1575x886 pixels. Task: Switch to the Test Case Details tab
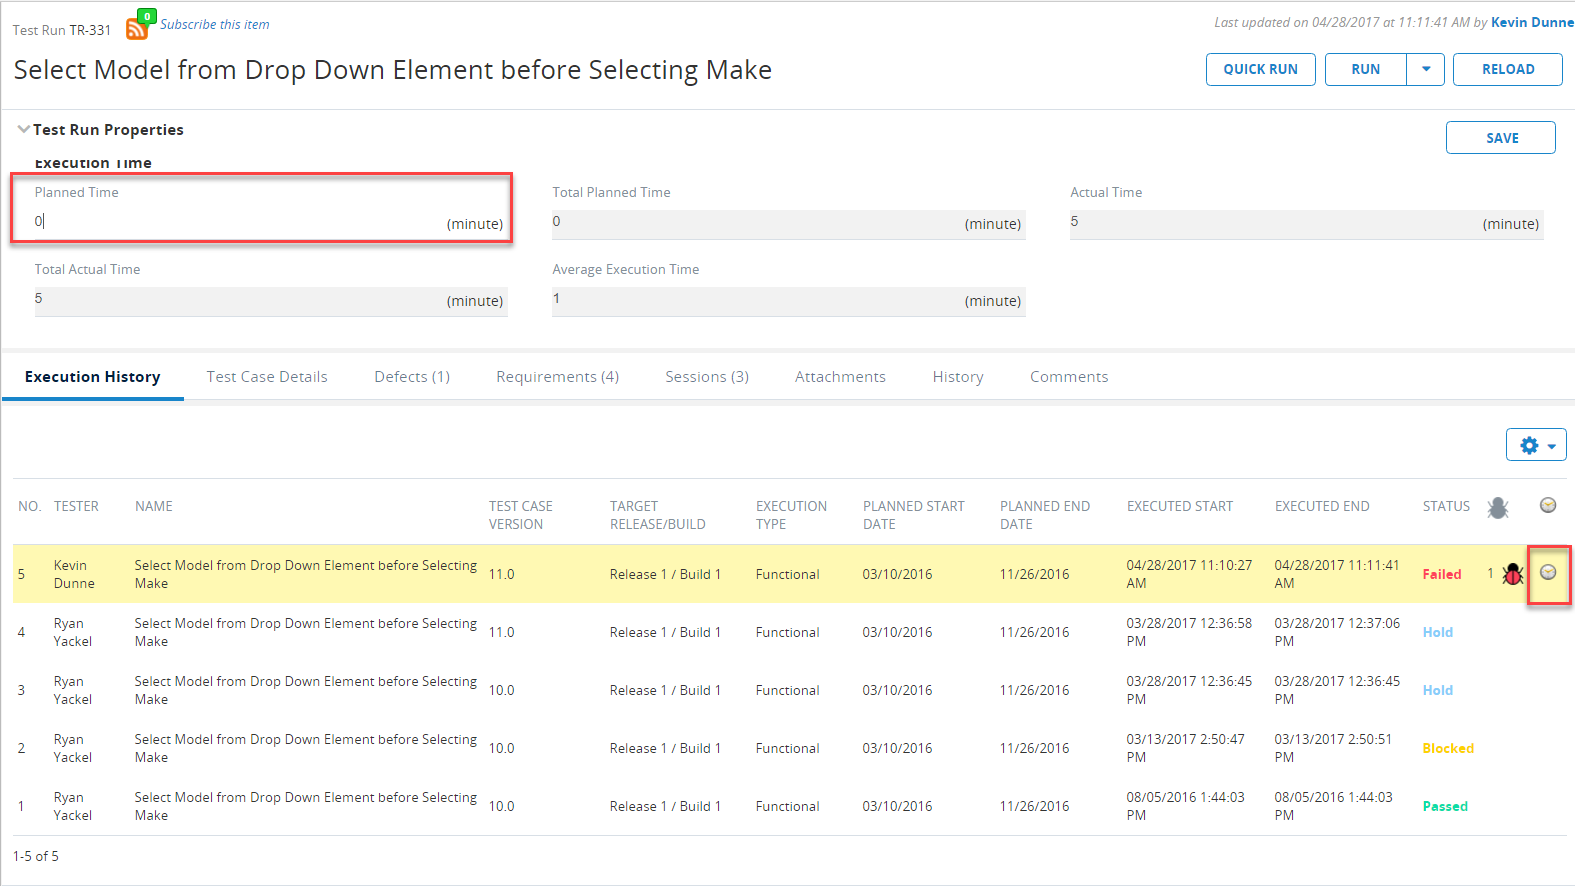tap(267, 377)
